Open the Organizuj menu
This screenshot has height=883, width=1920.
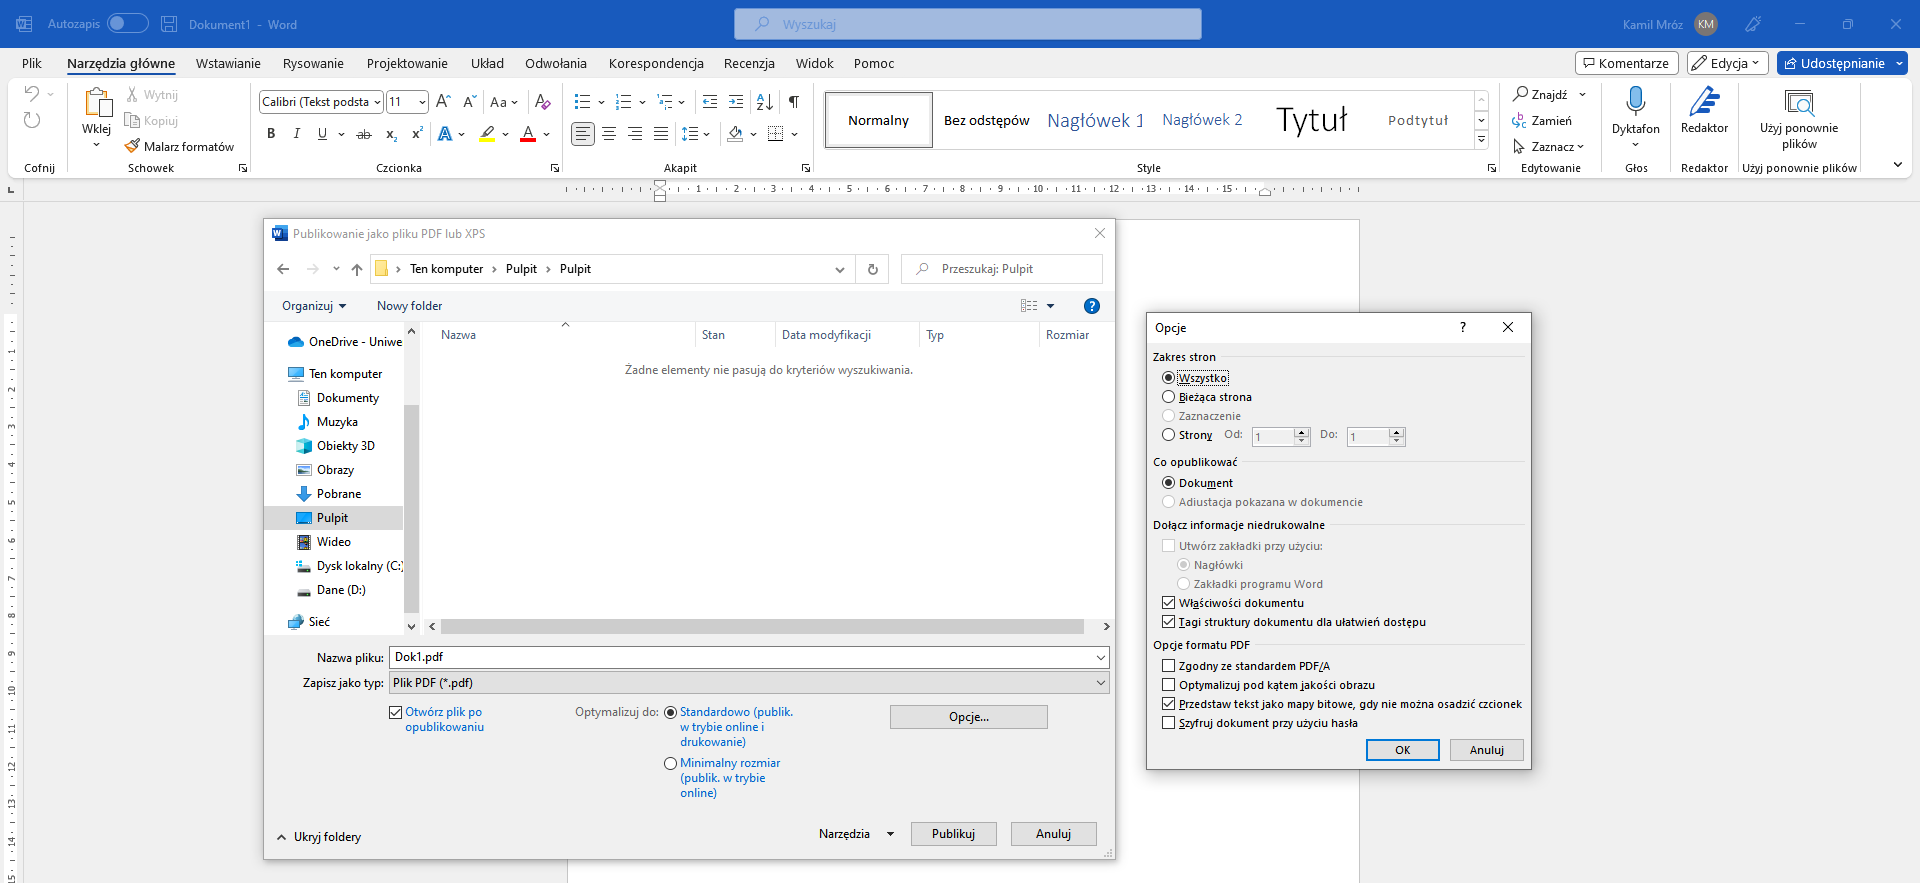314,306
